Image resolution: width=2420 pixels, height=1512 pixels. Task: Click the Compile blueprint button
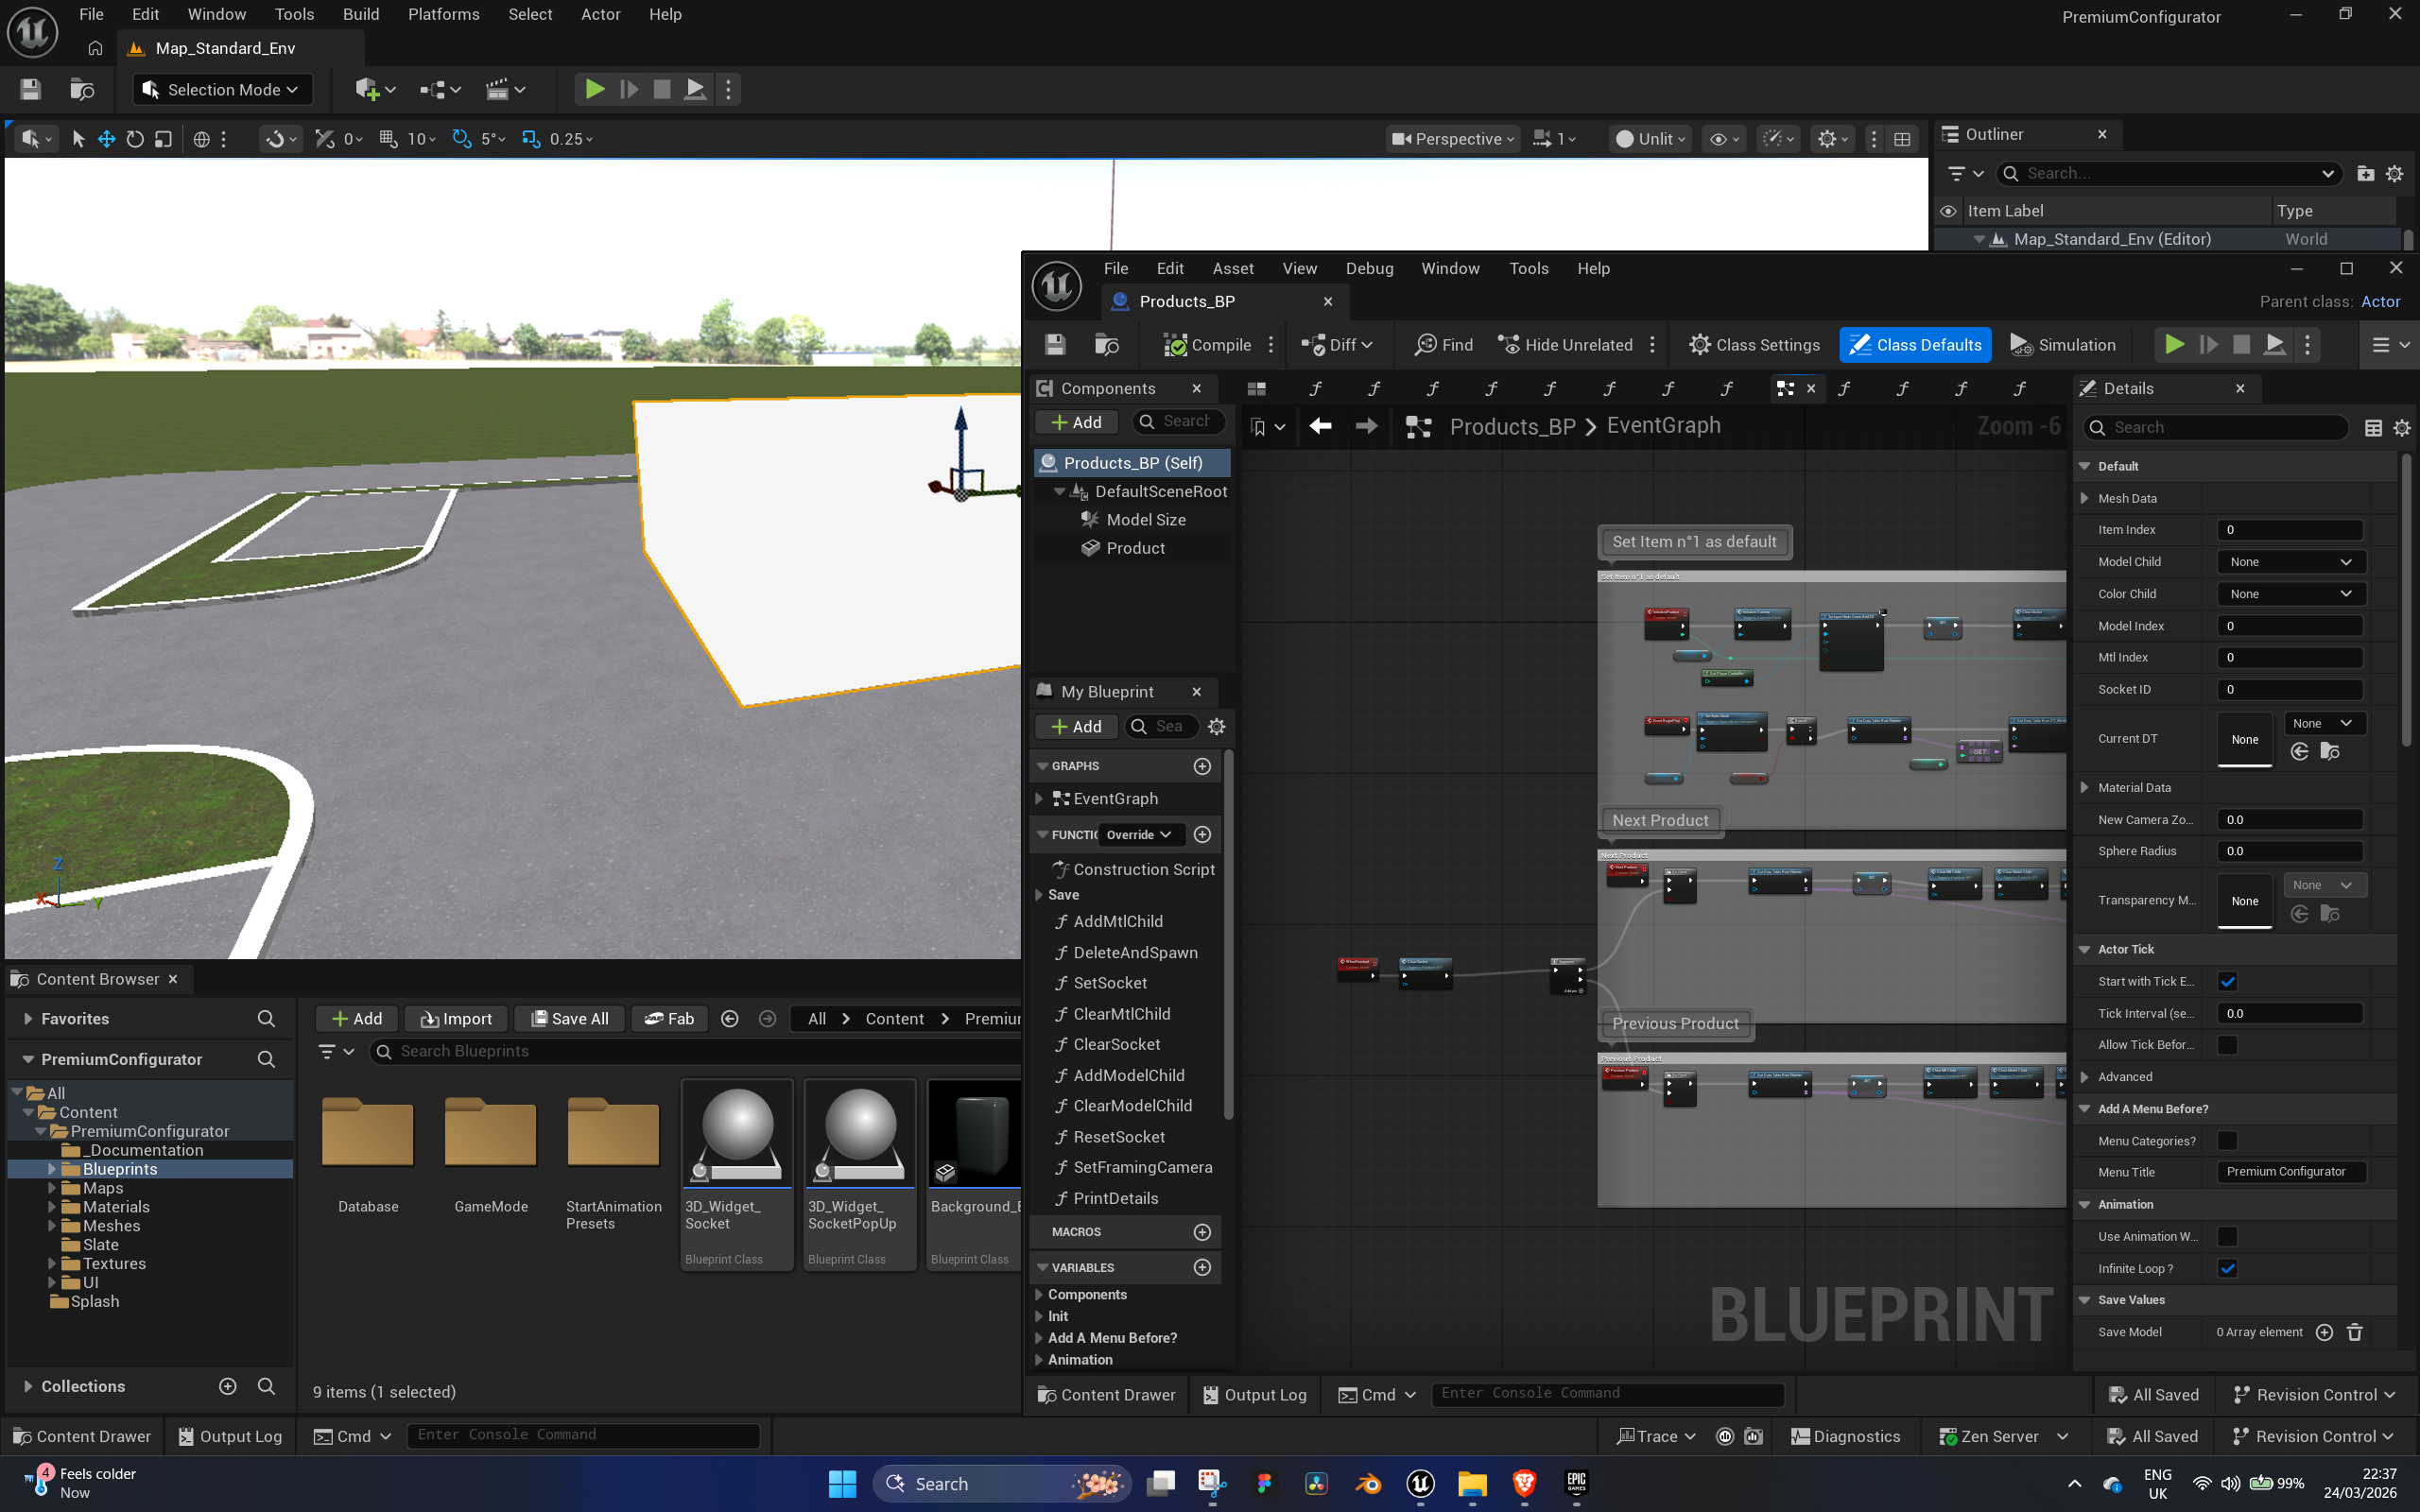point(1207,344)
